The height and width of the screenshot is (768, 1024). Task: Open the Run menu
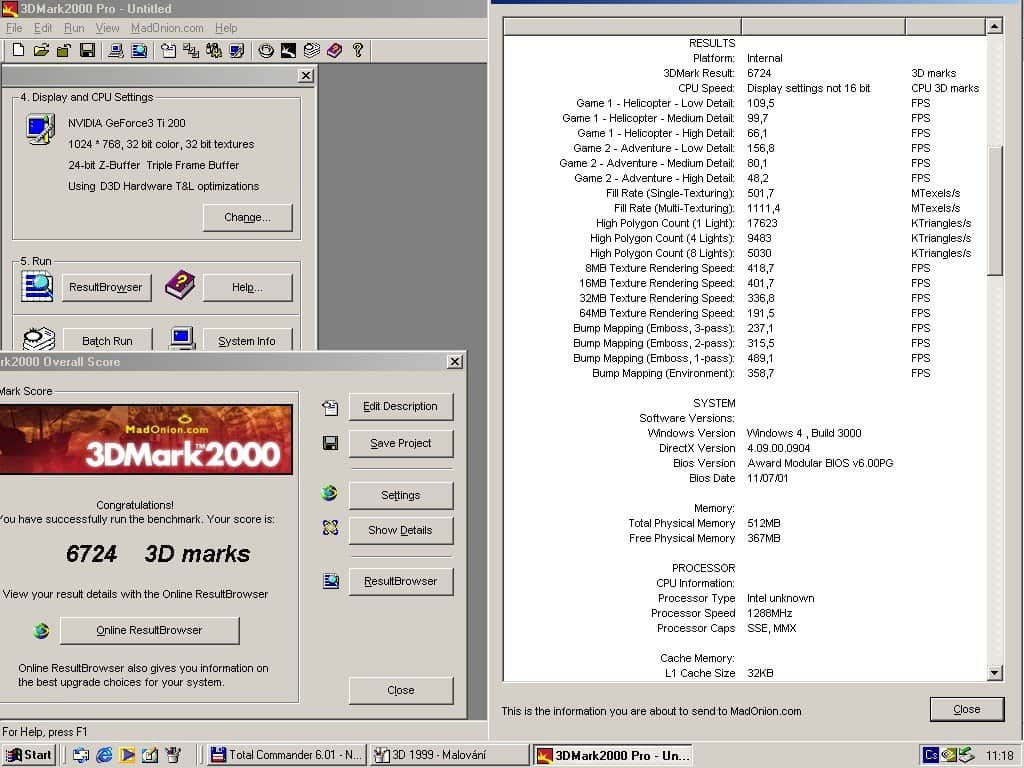[x=74, y=28]
